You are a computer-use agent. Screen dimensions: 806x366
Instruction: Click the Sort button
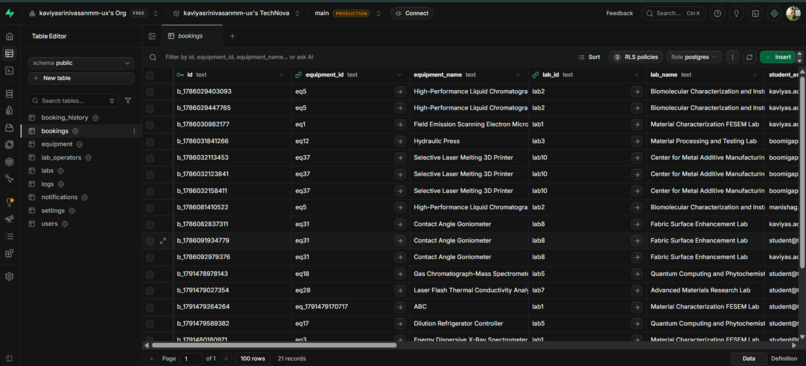point(589,57)
